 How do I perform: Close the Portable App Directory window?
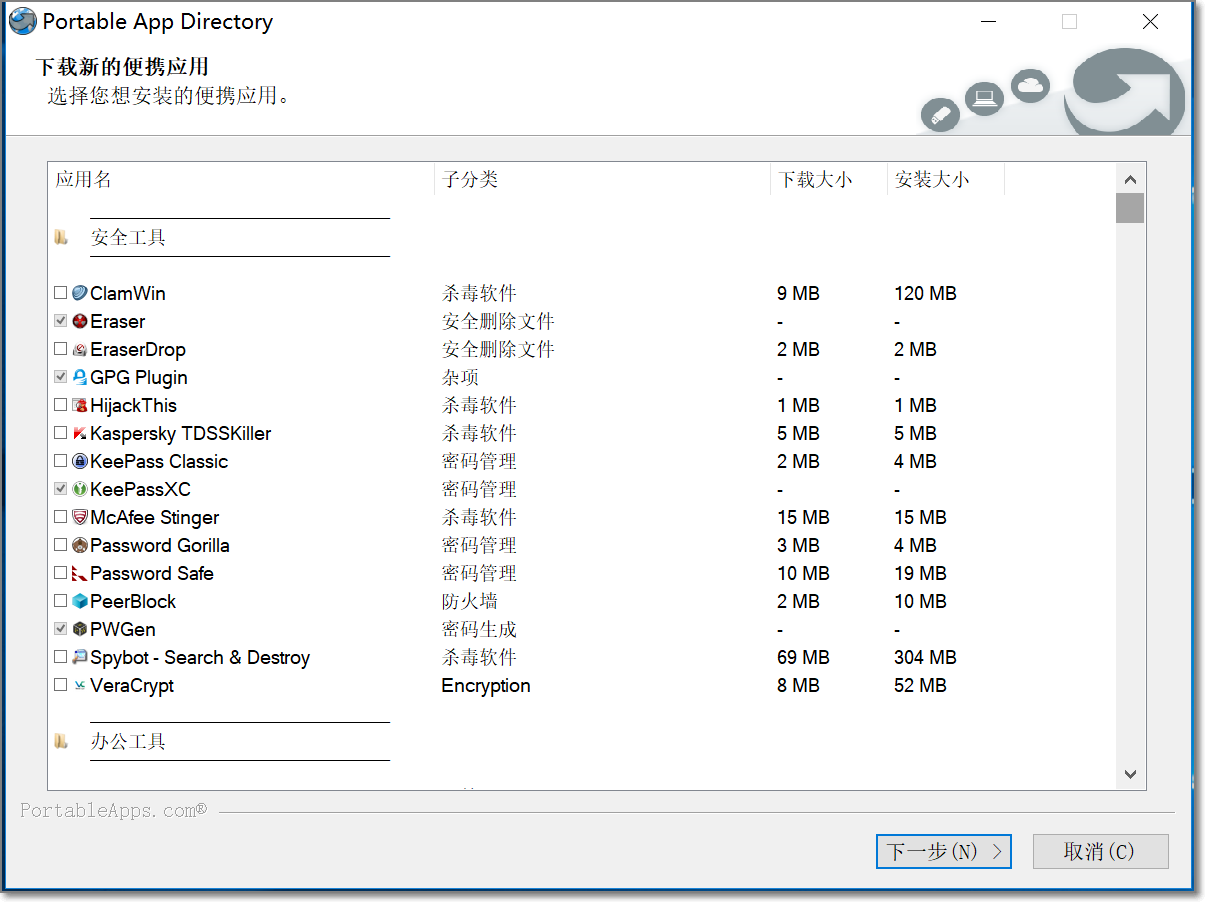(x=1150, y=21)
